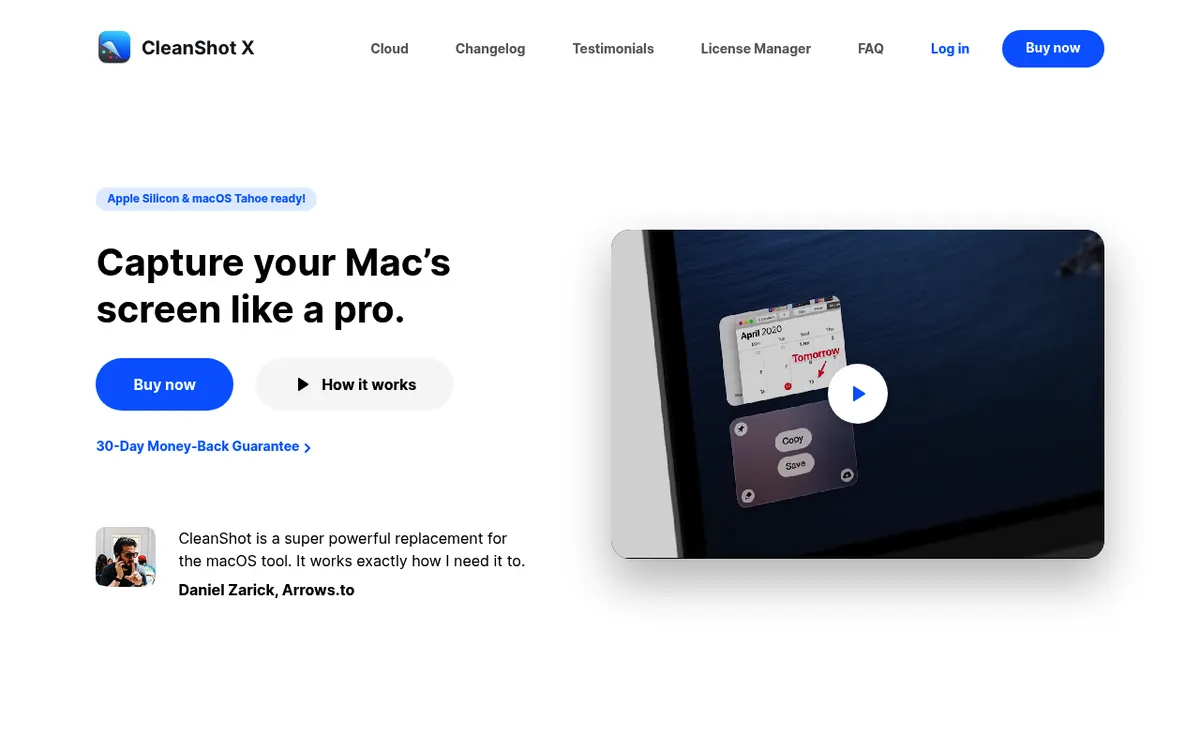Click the Log in link
This screenshot has width=1200, height=750.
point(950,48)
